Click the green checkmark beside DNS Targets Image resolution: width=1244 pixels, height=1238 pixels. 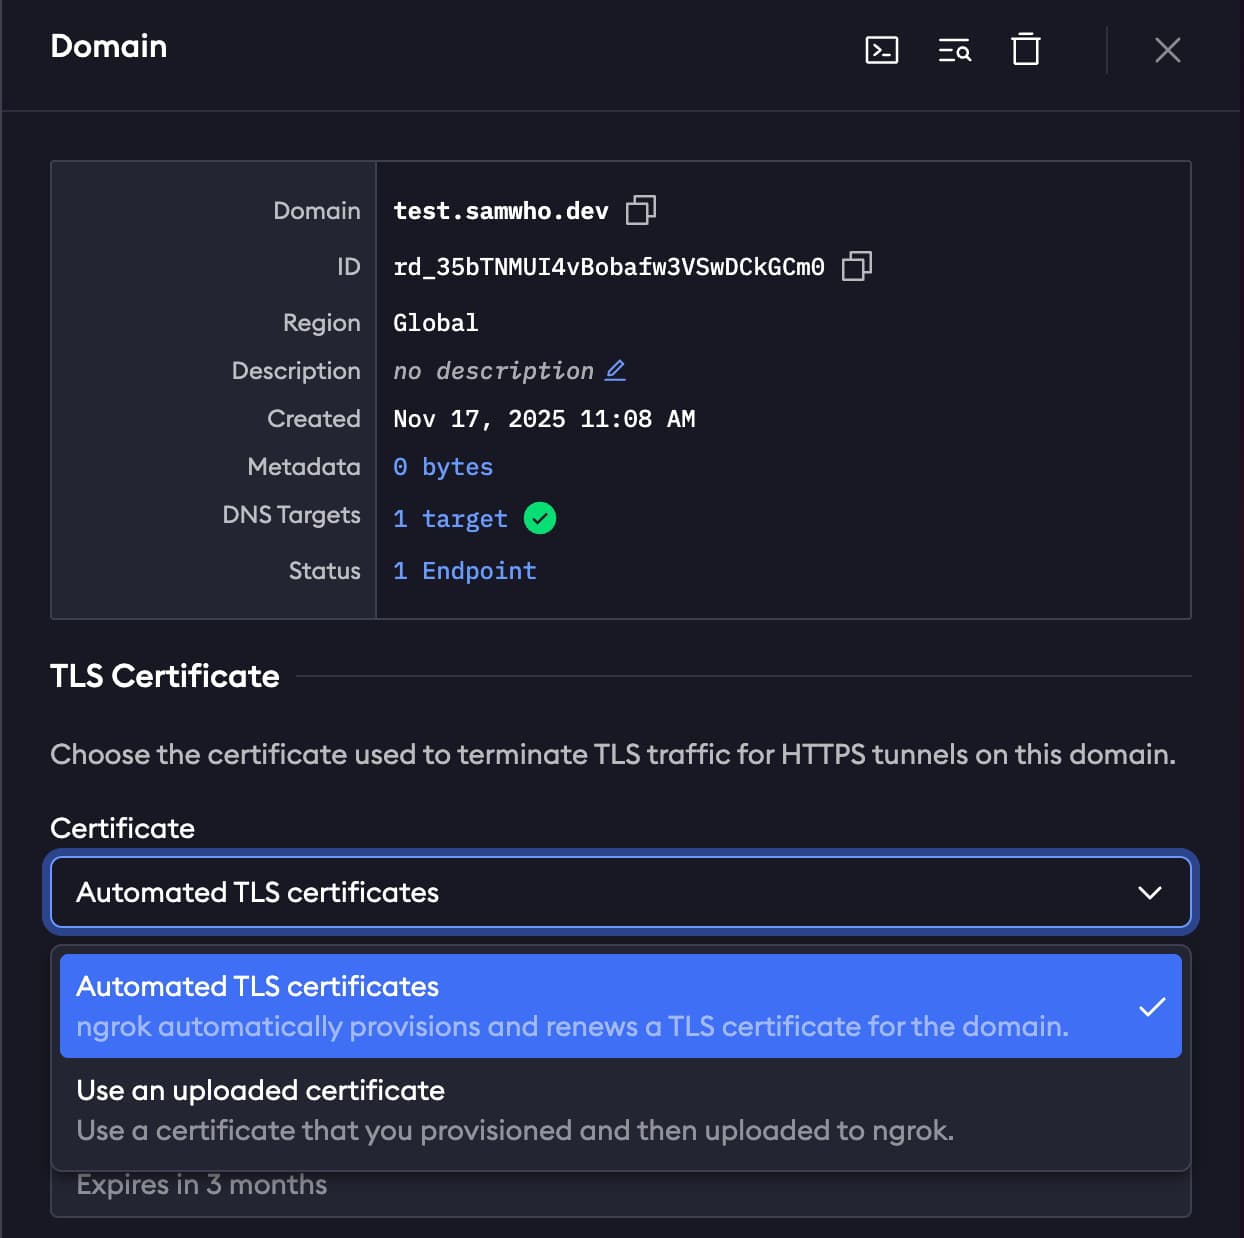click(540, 518)
